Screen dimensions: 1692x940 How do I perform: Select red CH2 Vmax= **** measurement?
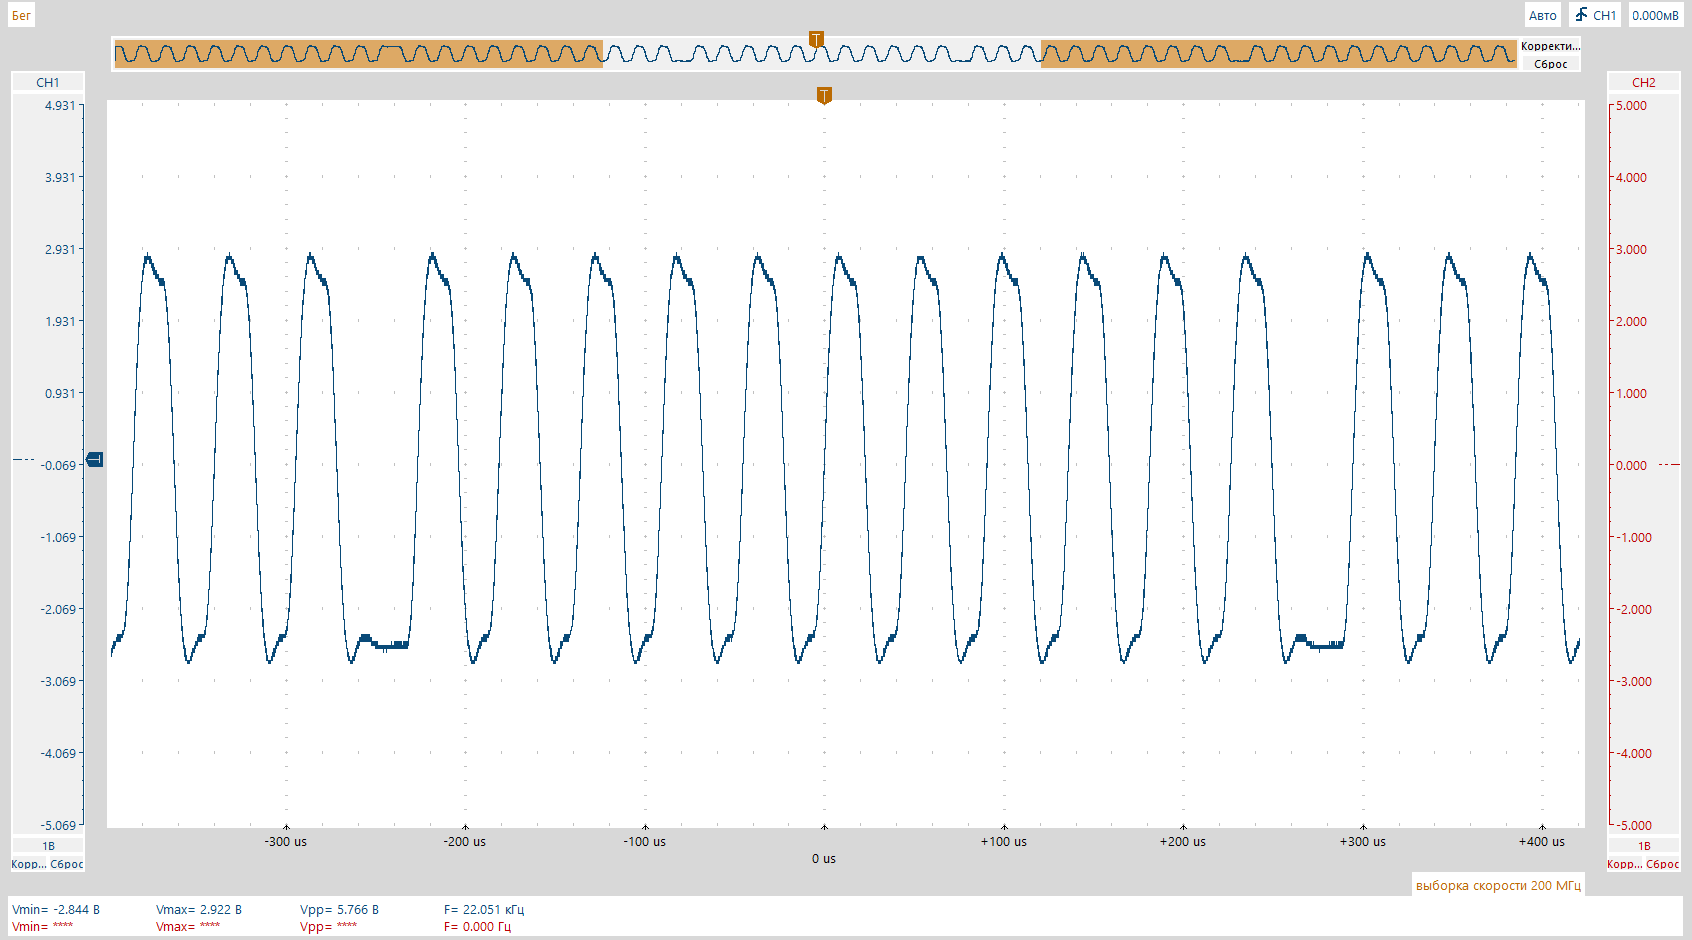[188, 926]
